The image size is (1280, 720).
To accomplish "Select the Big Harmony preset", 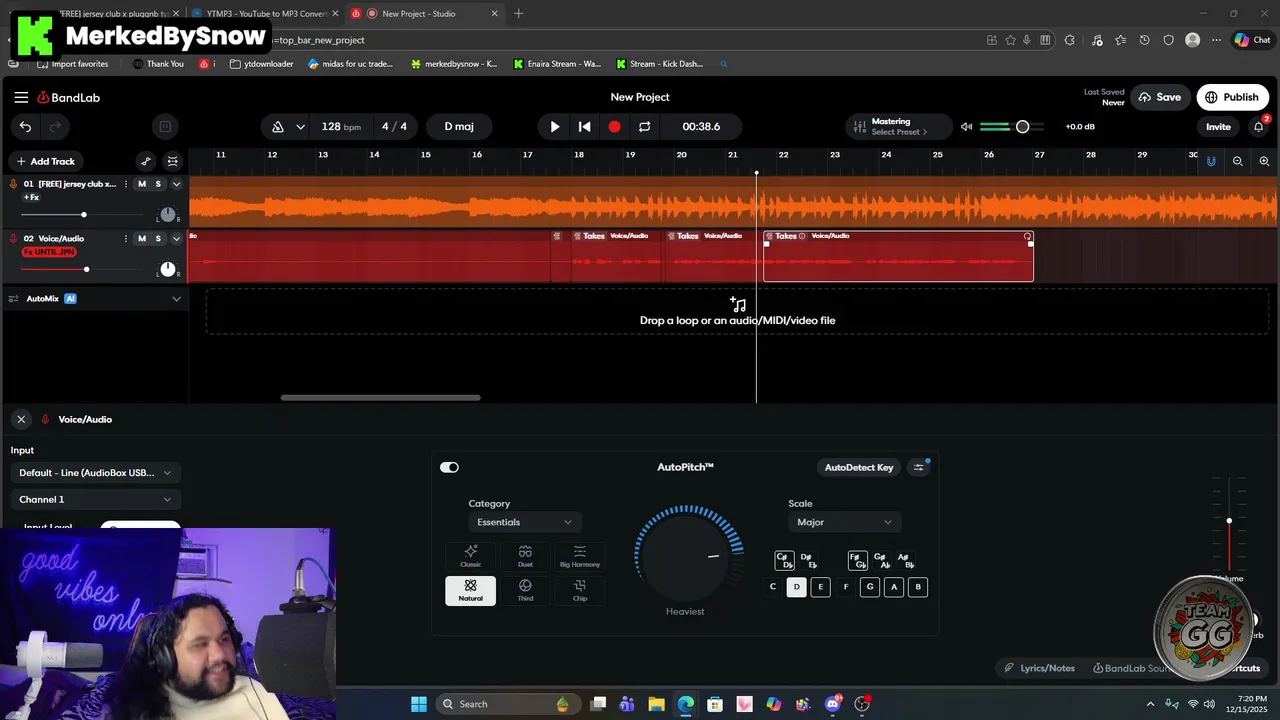I will coord(580,556).
